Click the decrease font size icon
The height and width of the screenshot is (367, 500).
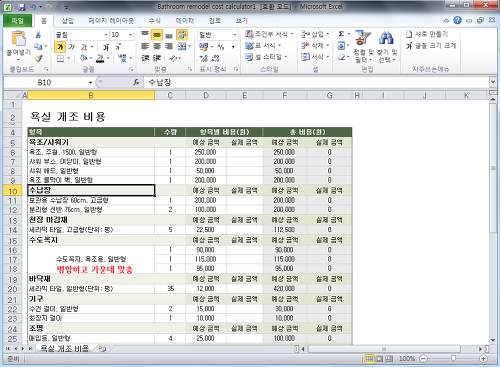118,47
